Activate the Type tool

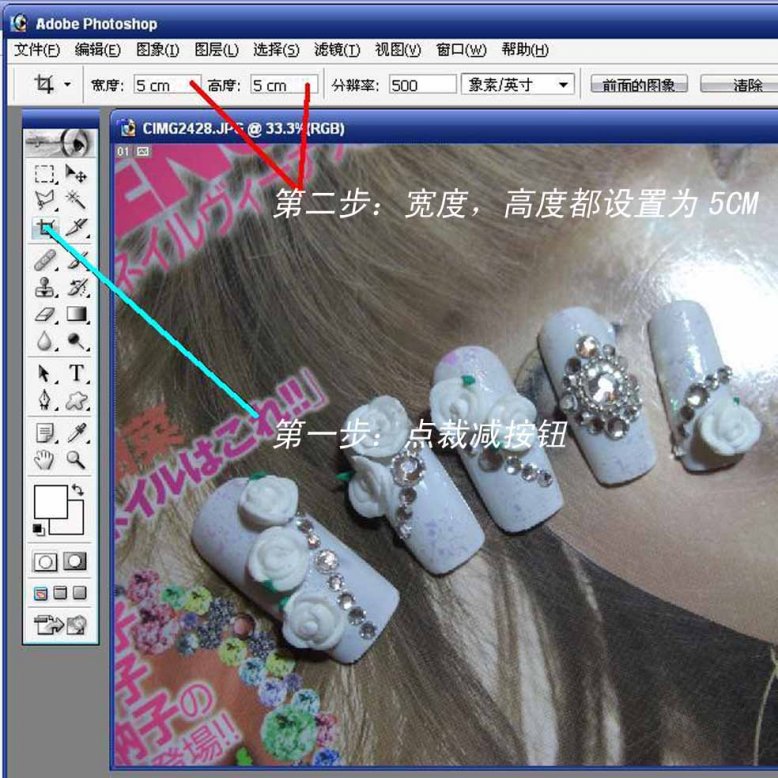pos(76,373)
